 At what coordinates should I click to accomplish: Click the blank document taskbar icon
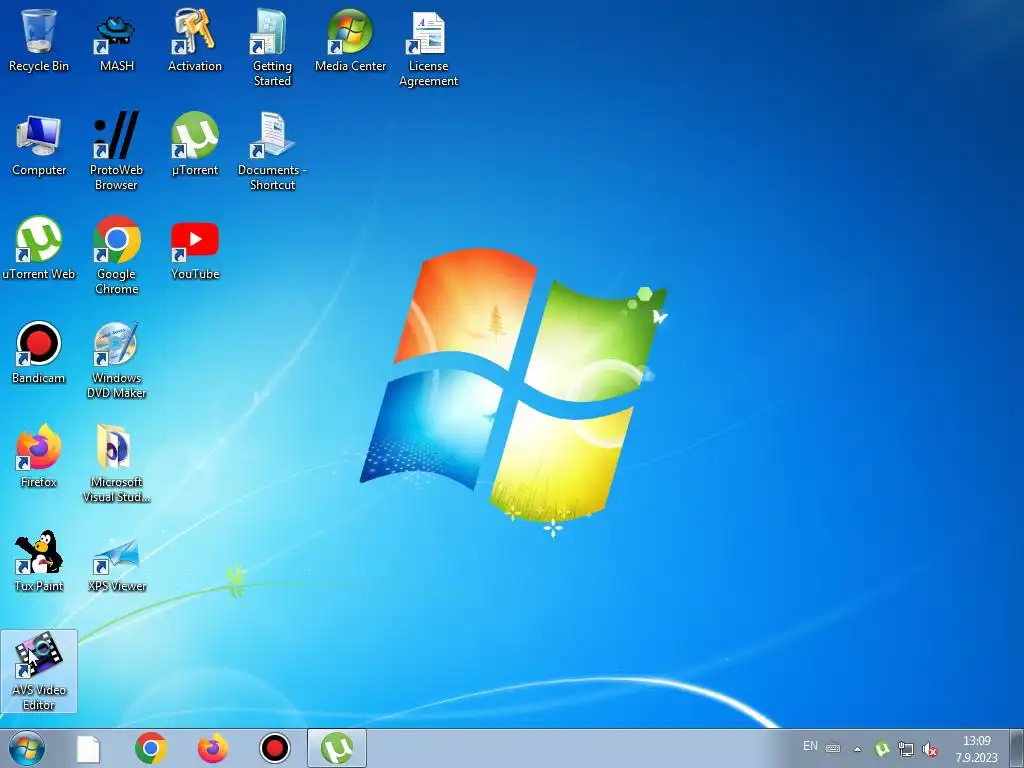(88, 748)
